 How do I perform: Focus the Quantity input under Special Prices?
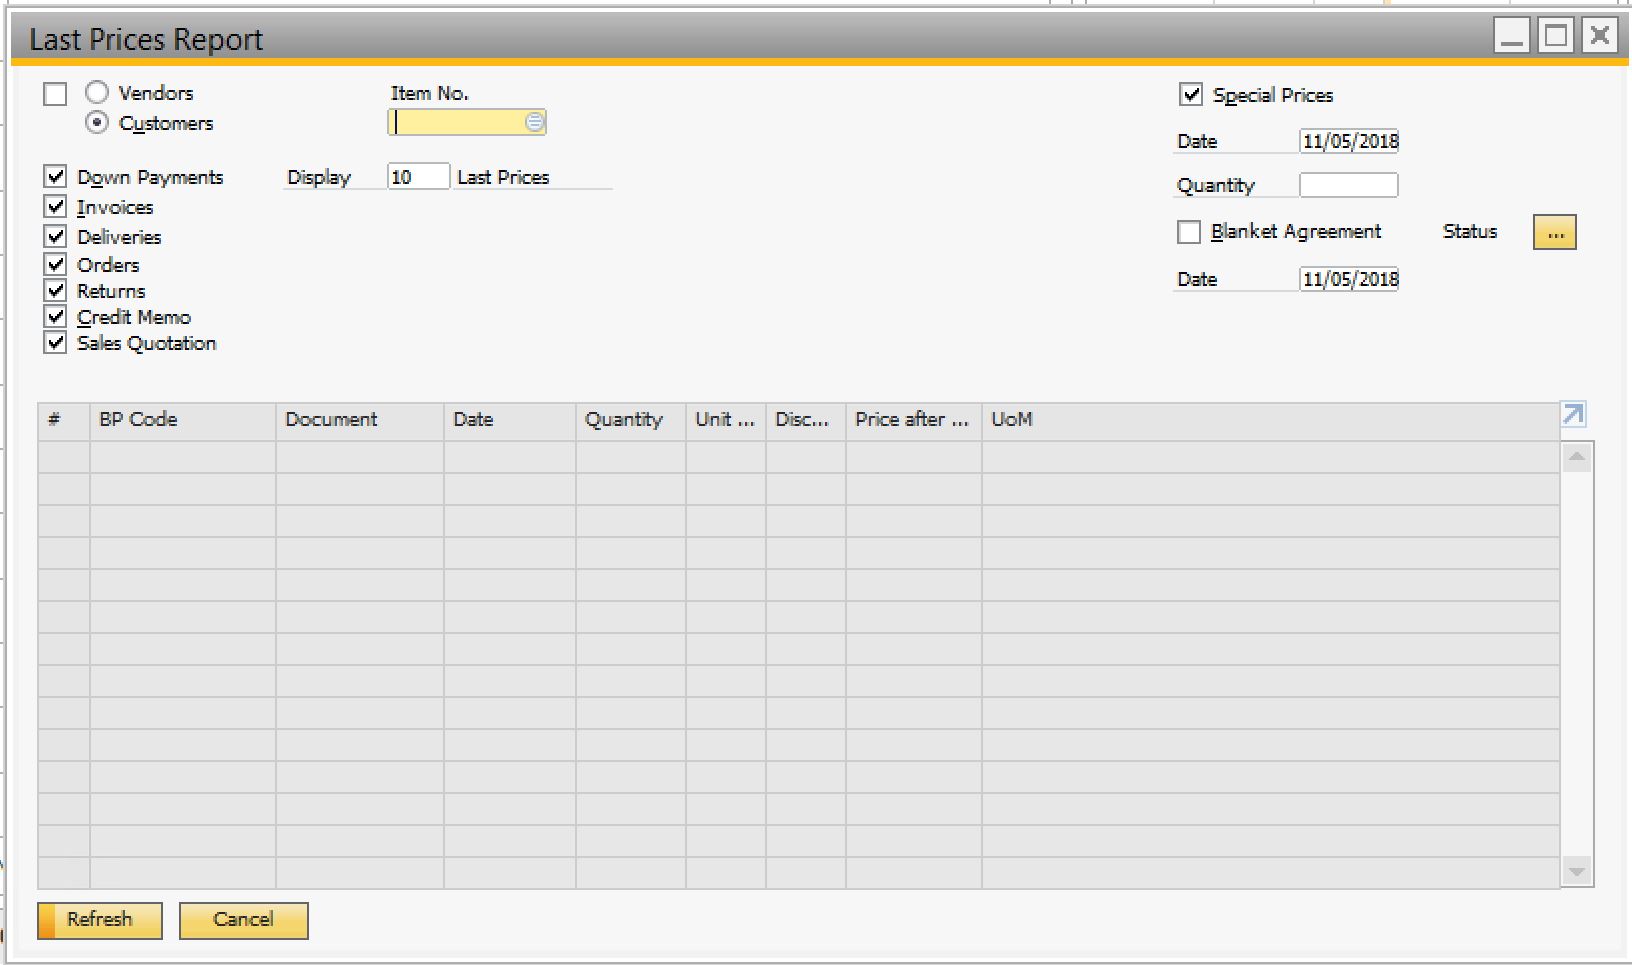pos(1348,186)
